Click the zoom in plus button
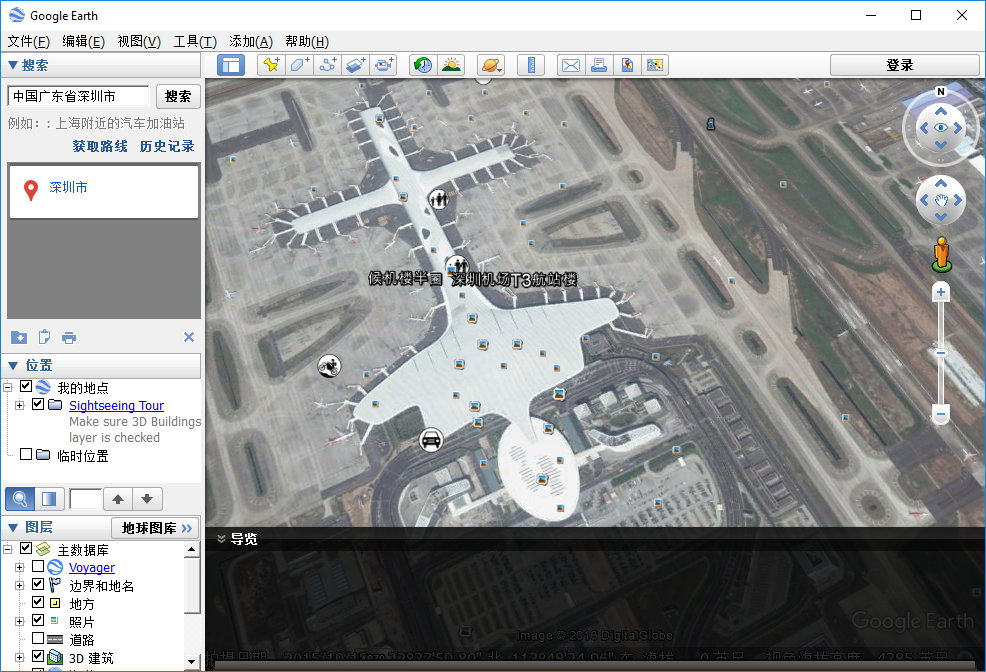986x672 pixels. [x=941, y=292]
